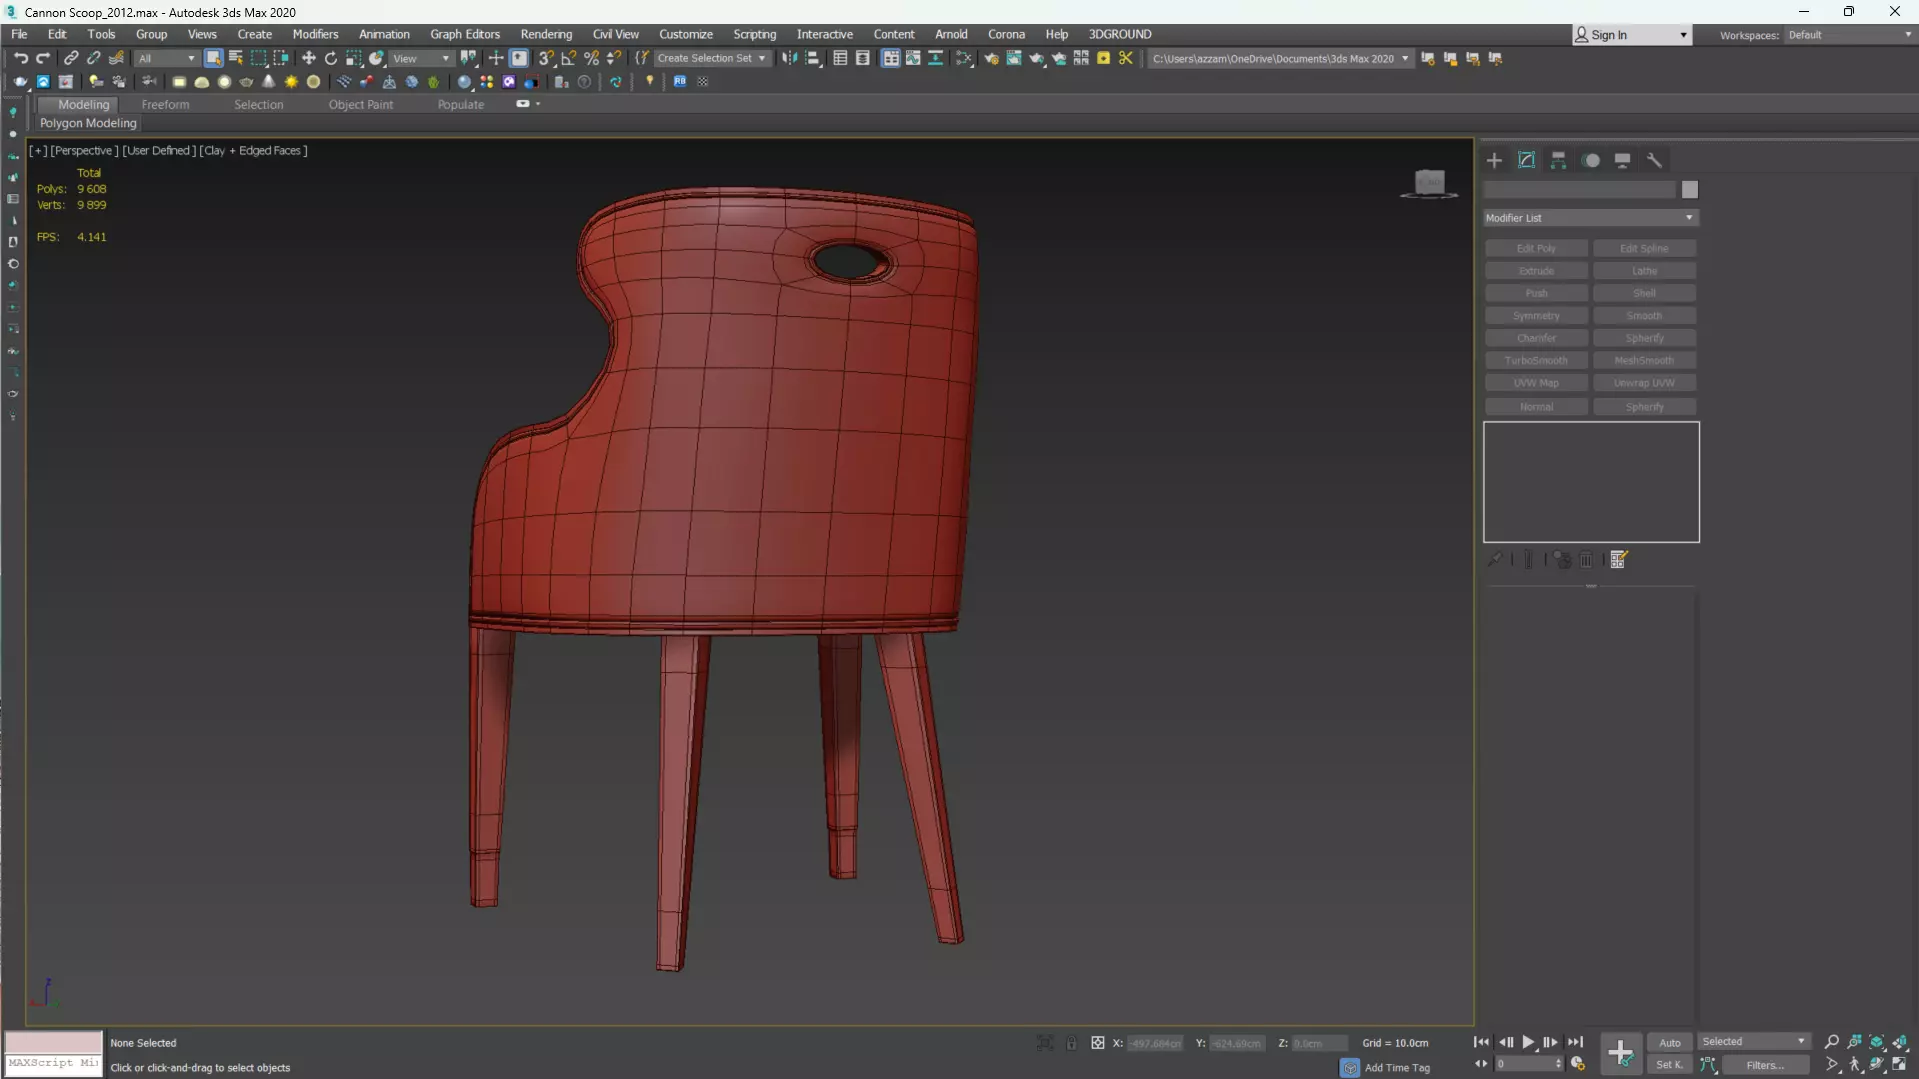The width and height of the screenshot is (1919, 1079).
Task: Click the Unwrap UVW modifier button
Action: pos(1644,383)
